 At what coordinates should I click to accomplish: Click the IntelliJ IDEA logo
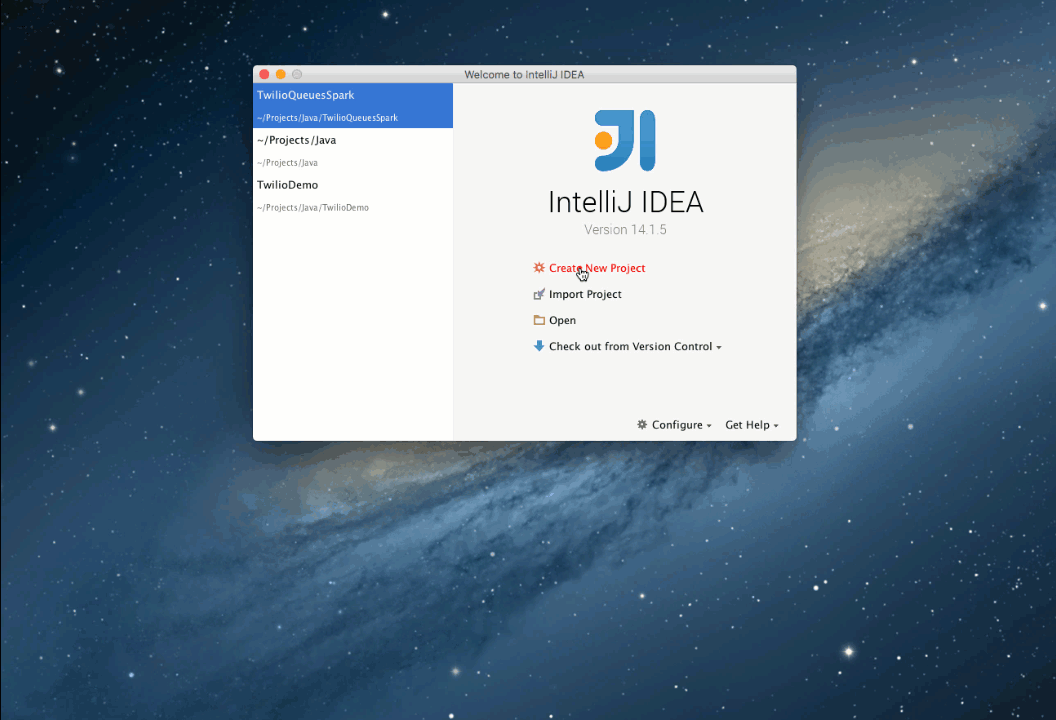click(625, 140)
